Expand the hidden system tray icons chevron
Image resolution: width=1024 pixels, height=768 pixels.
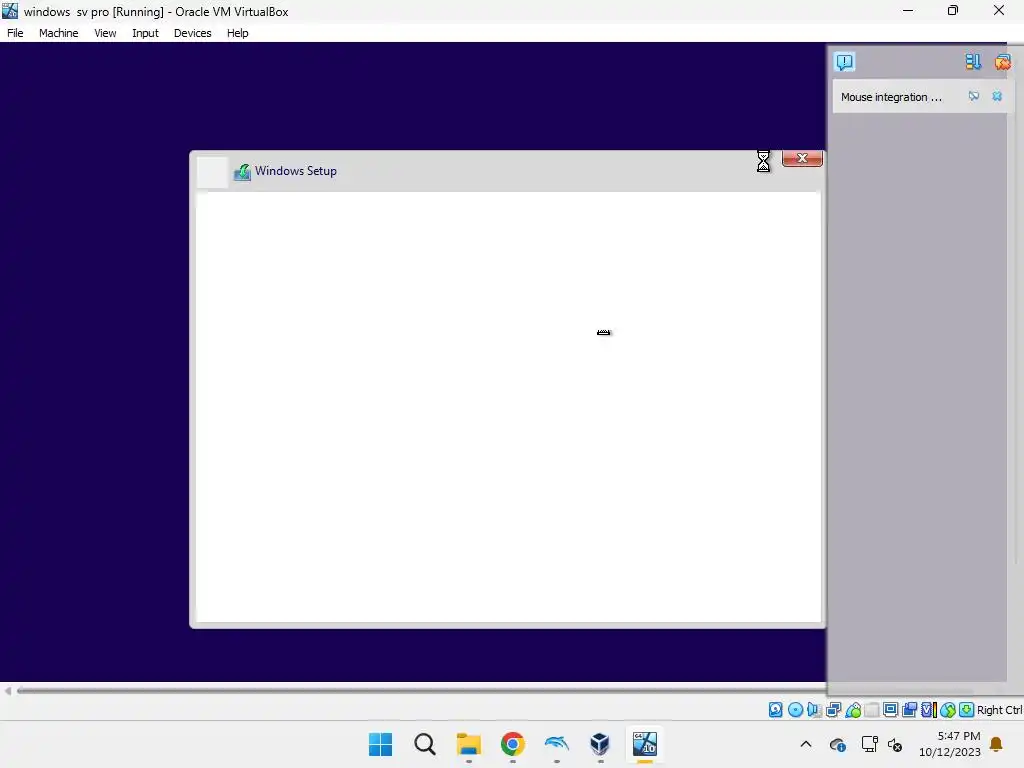(x=806, y=744)
